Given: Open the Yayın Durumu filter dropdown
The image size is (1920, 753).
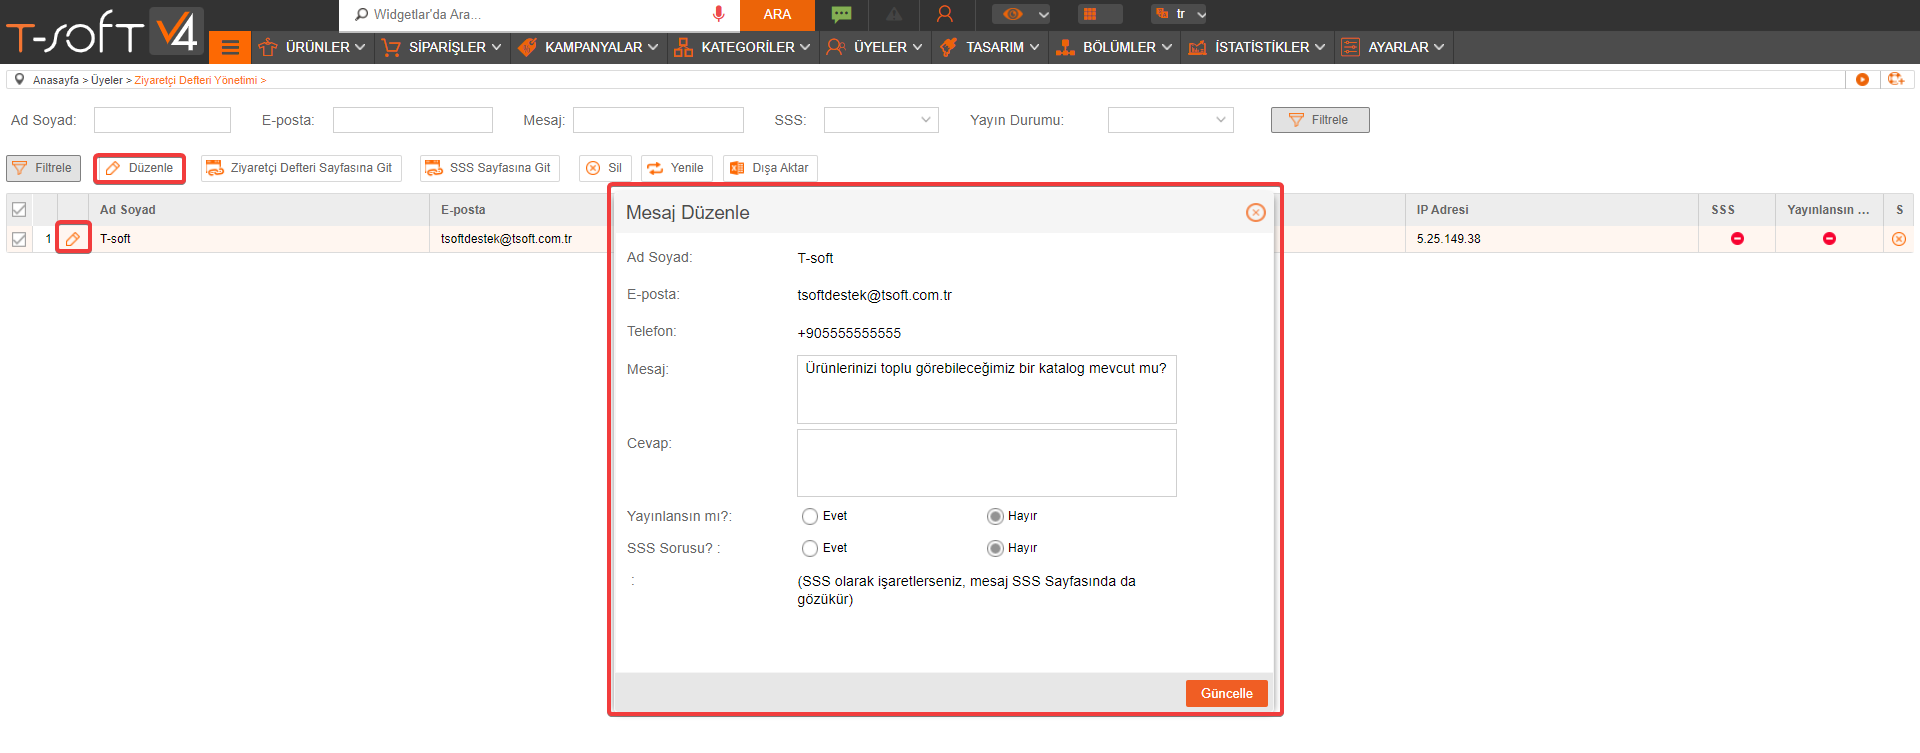Looking at the screenshot, I should click(x=1170, y=120).
